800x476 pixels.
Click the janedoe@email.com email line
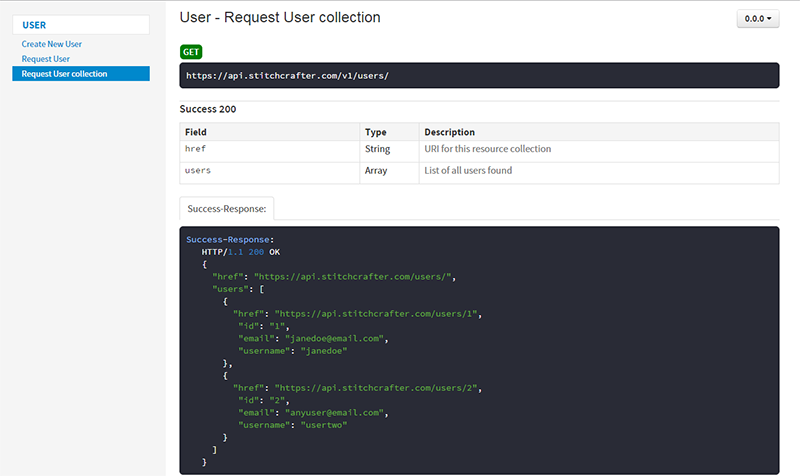coord(313,338)
